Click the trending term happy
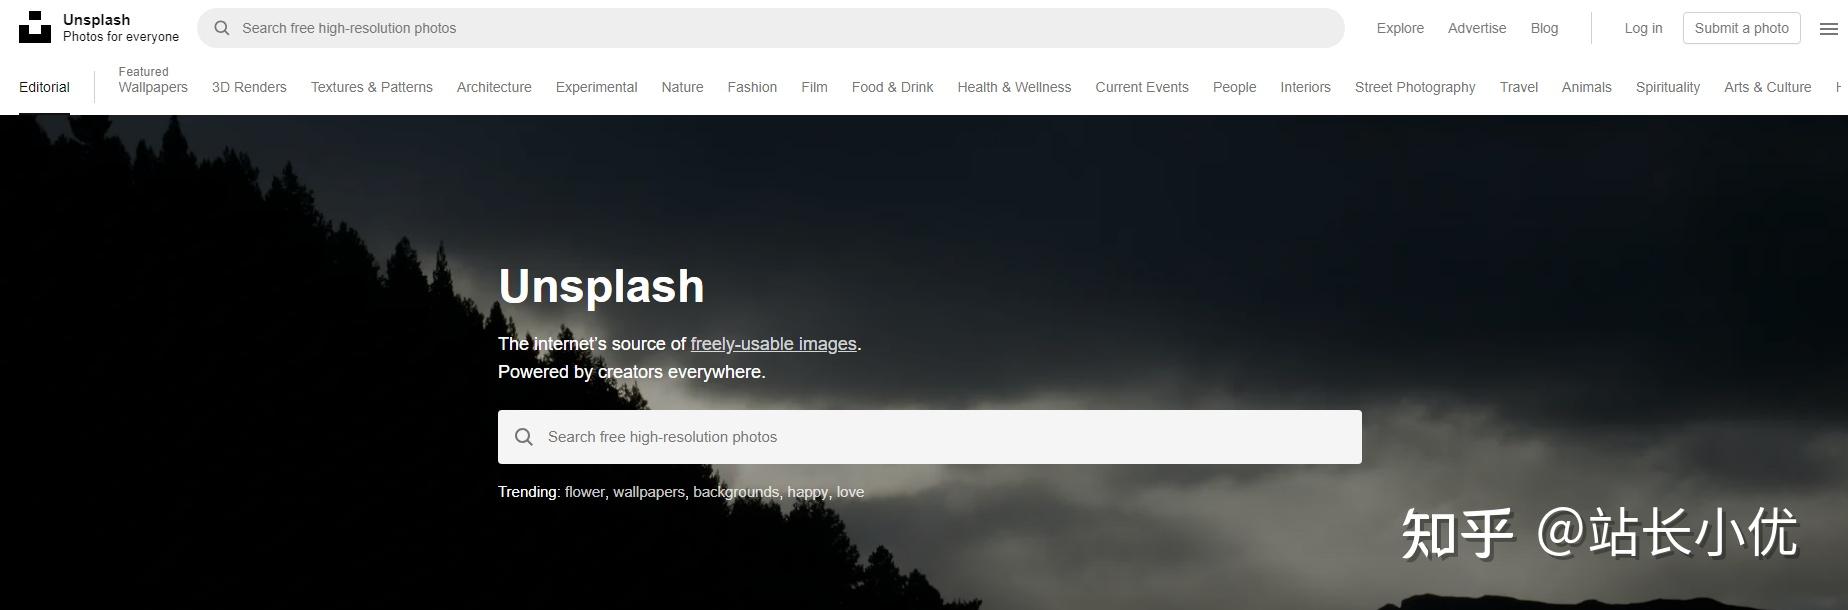 808,492
